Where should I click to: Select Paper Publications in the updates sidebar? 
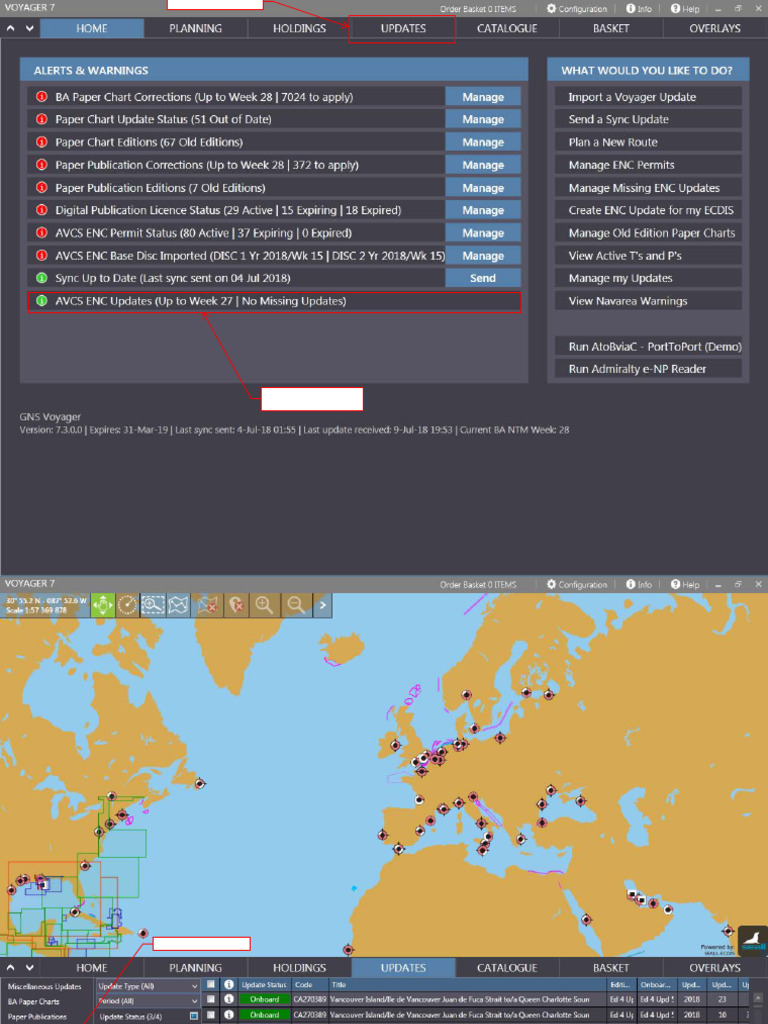click(37, 1016)
